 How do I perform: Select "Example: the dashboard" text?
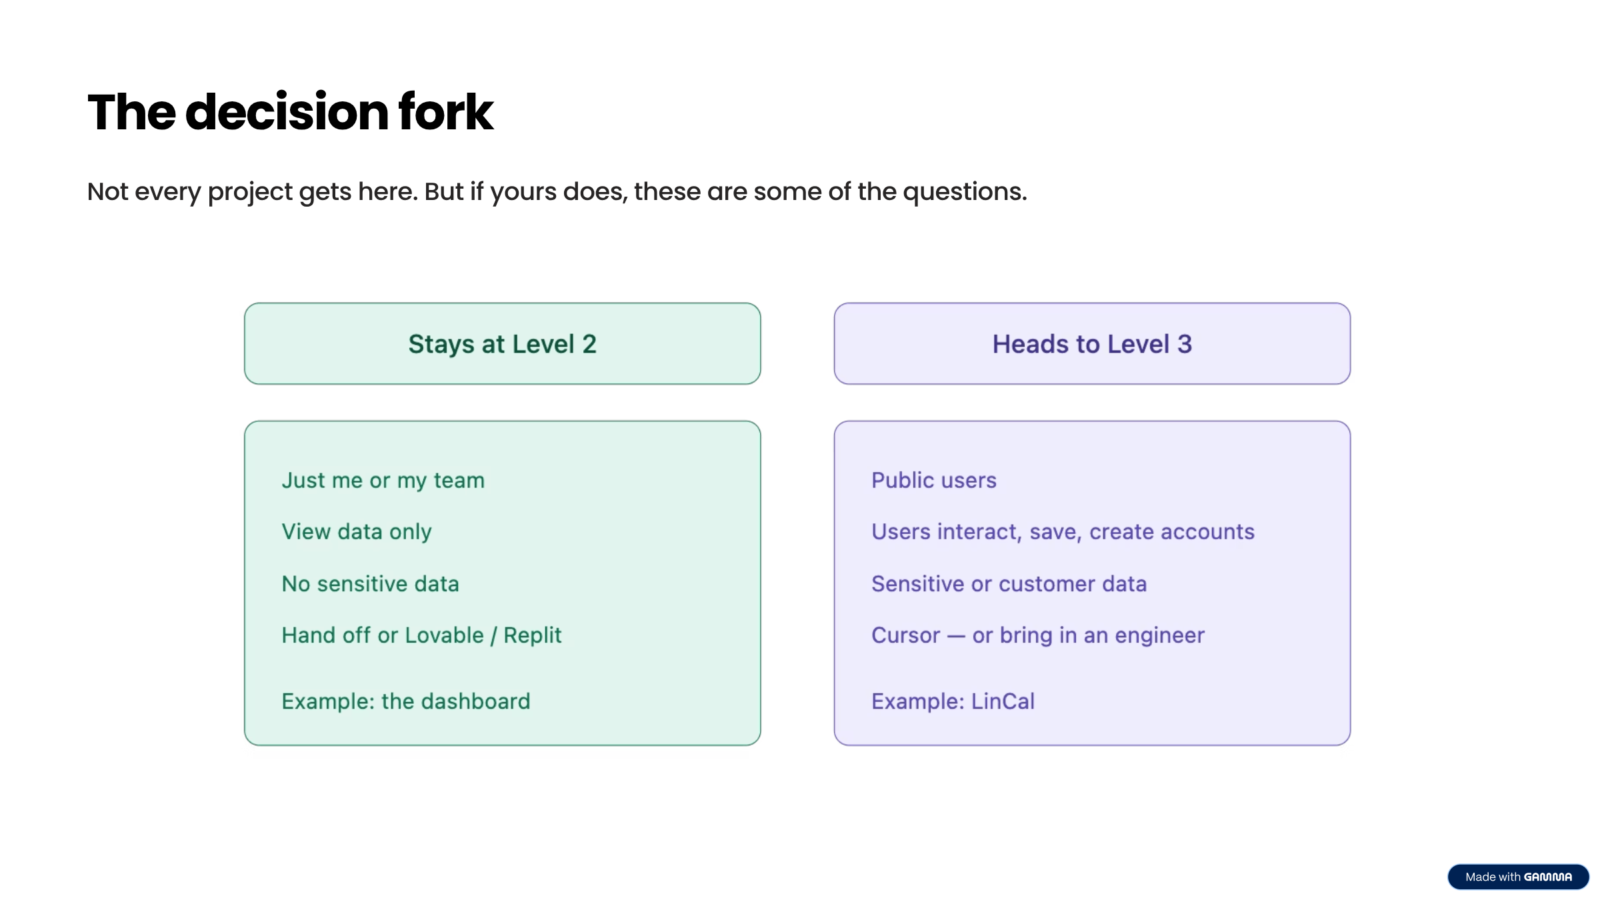click(x=405, y=702)
